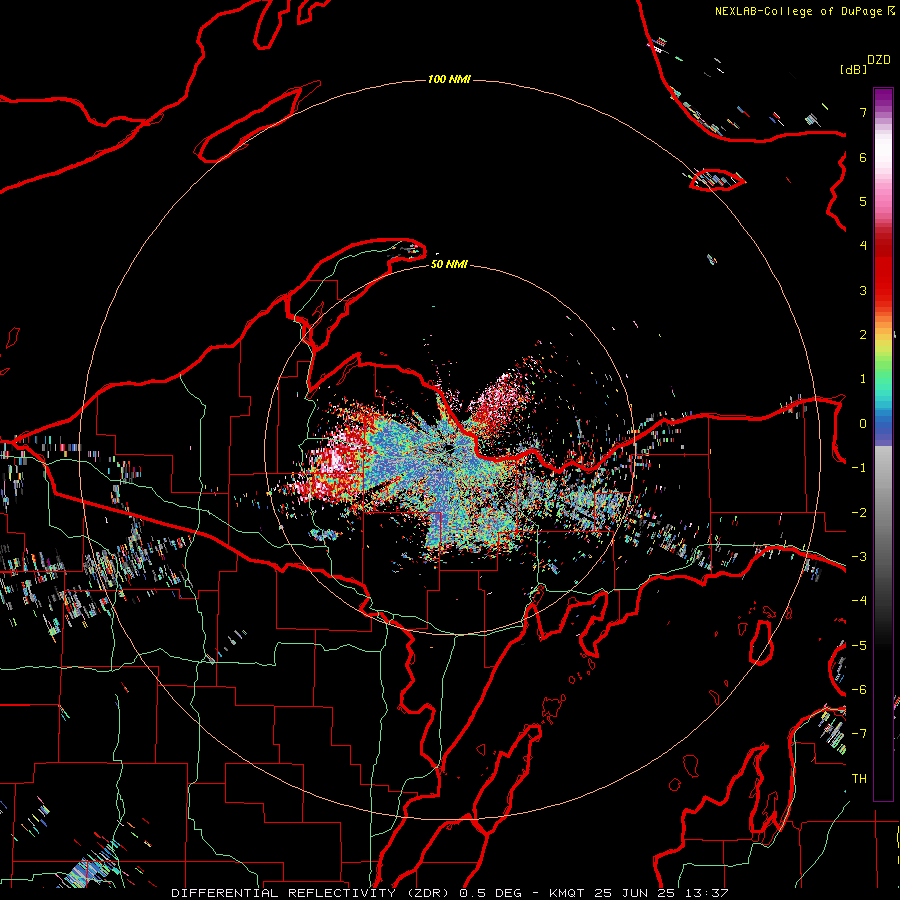
Task: Click the -1 value on the color scale
Action: pos(859,468)
